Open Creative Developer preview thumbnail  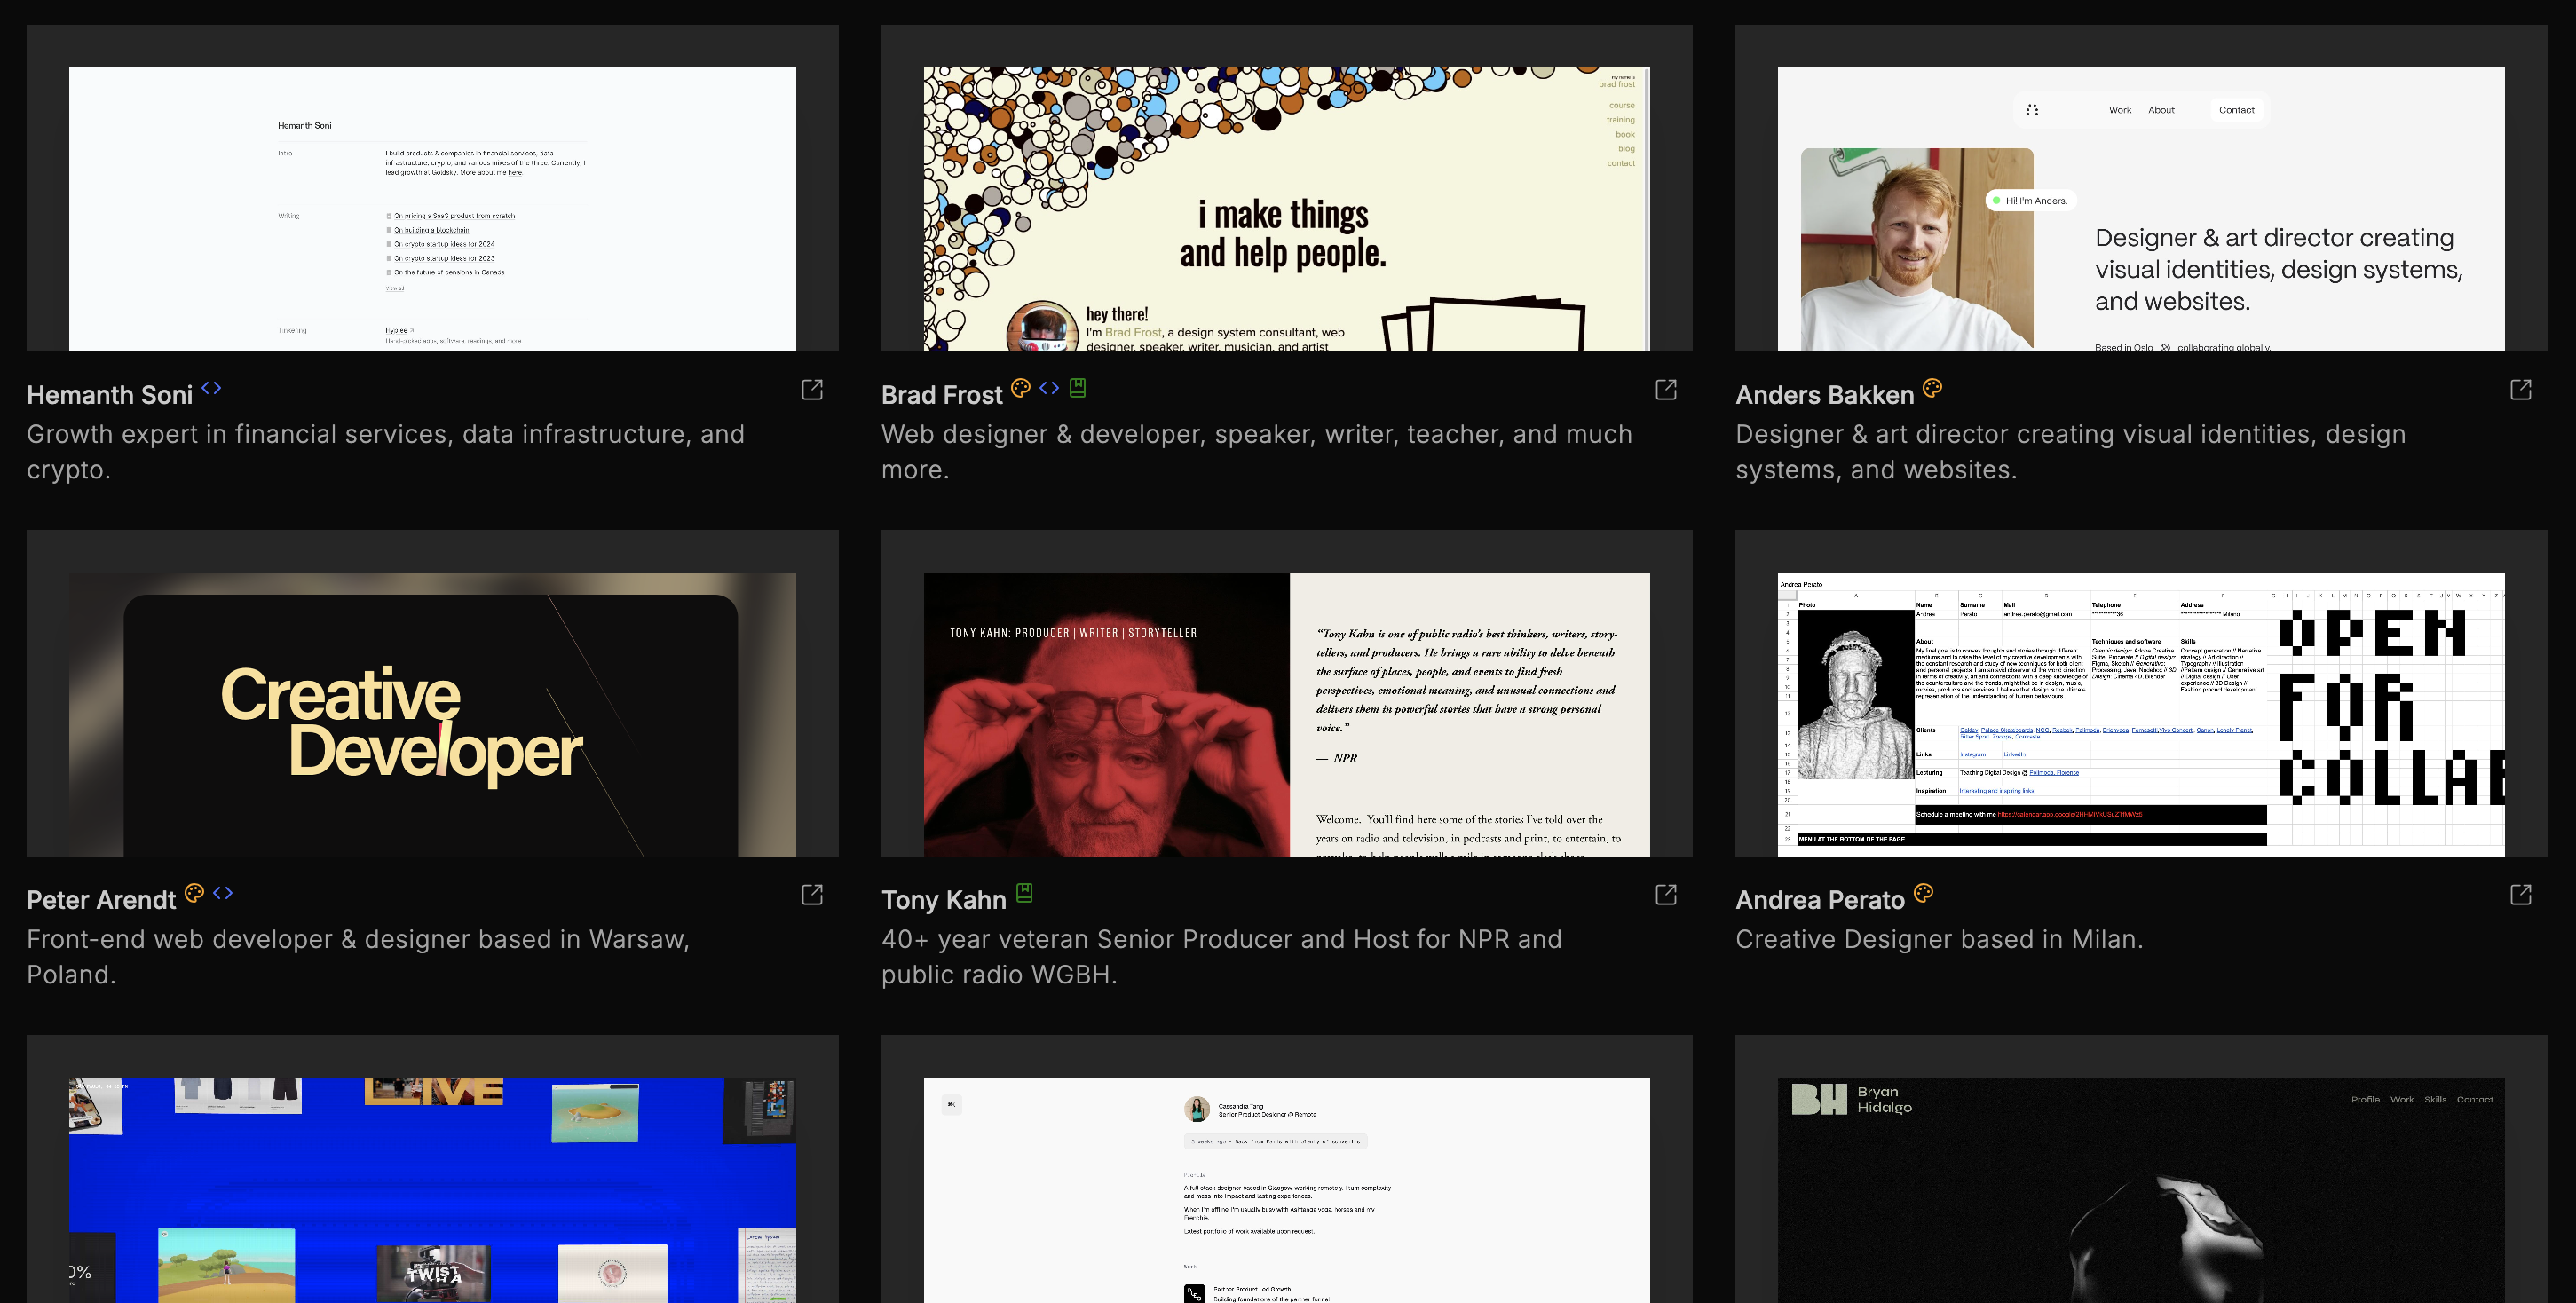(432, 714)
